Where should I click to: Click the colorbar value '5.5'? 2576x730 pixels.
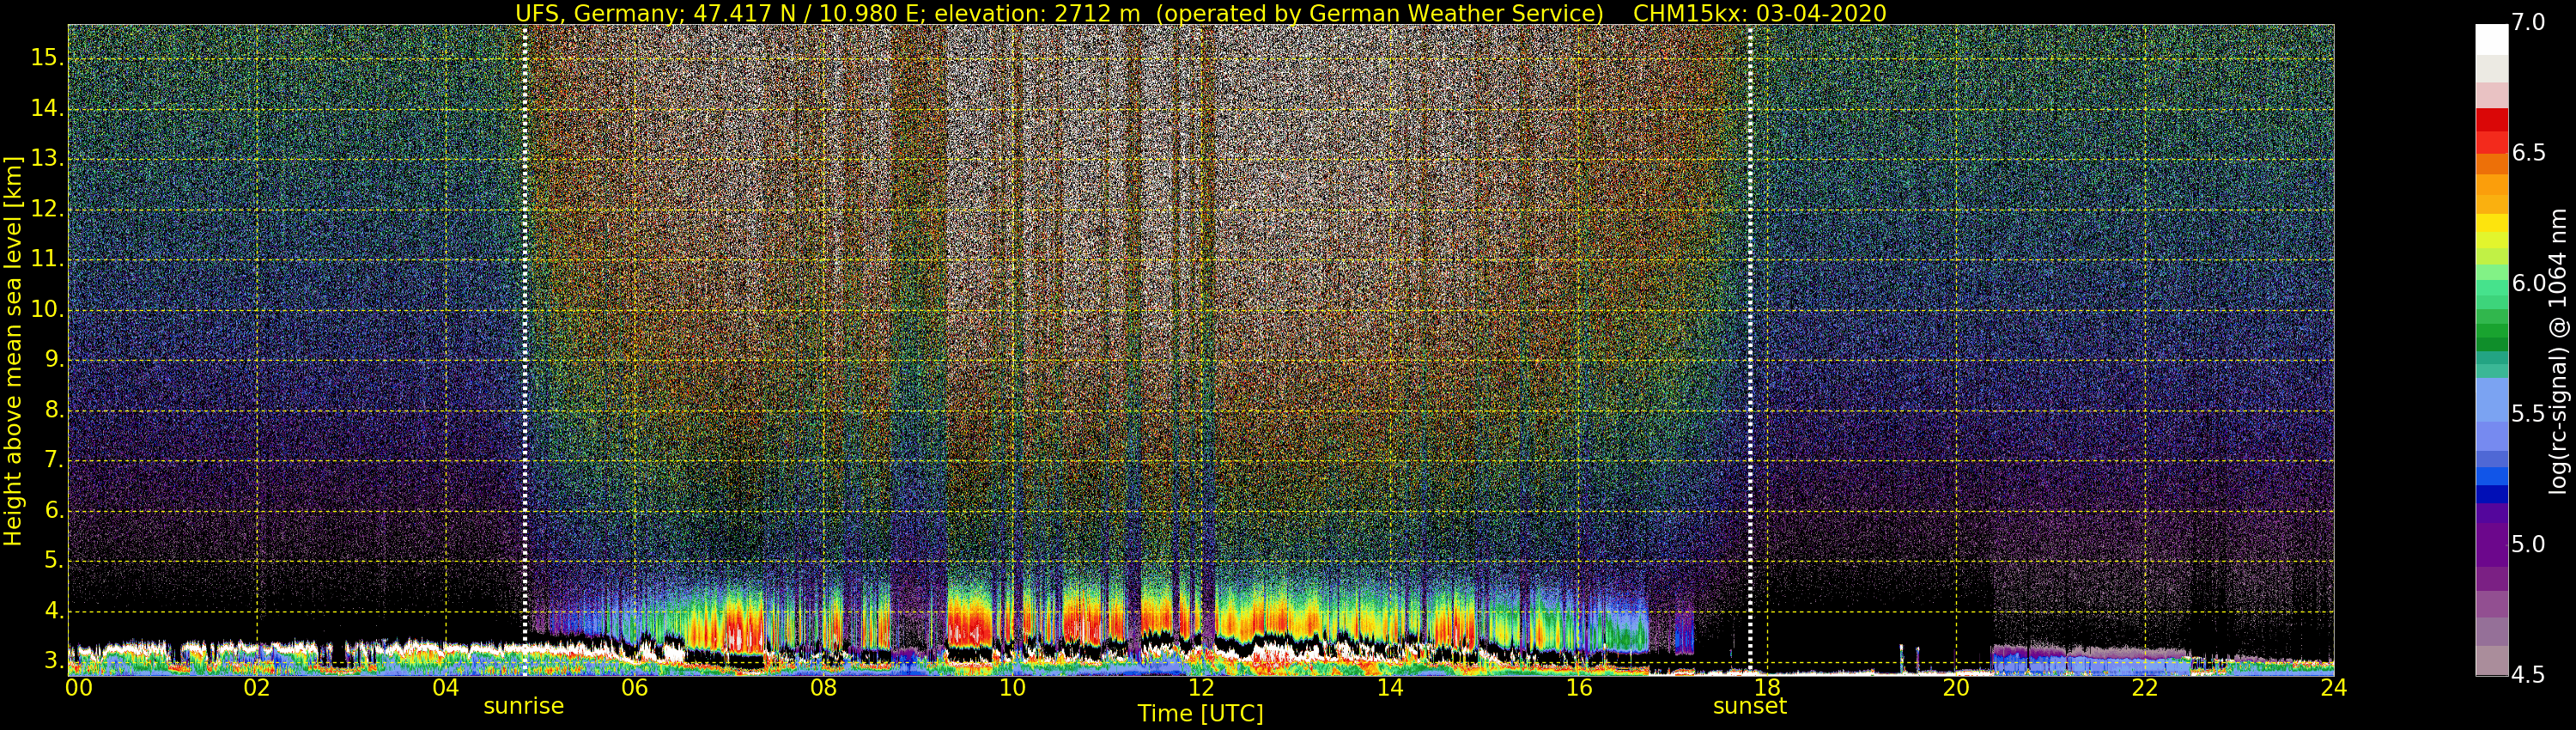[x=2529, y=414]
